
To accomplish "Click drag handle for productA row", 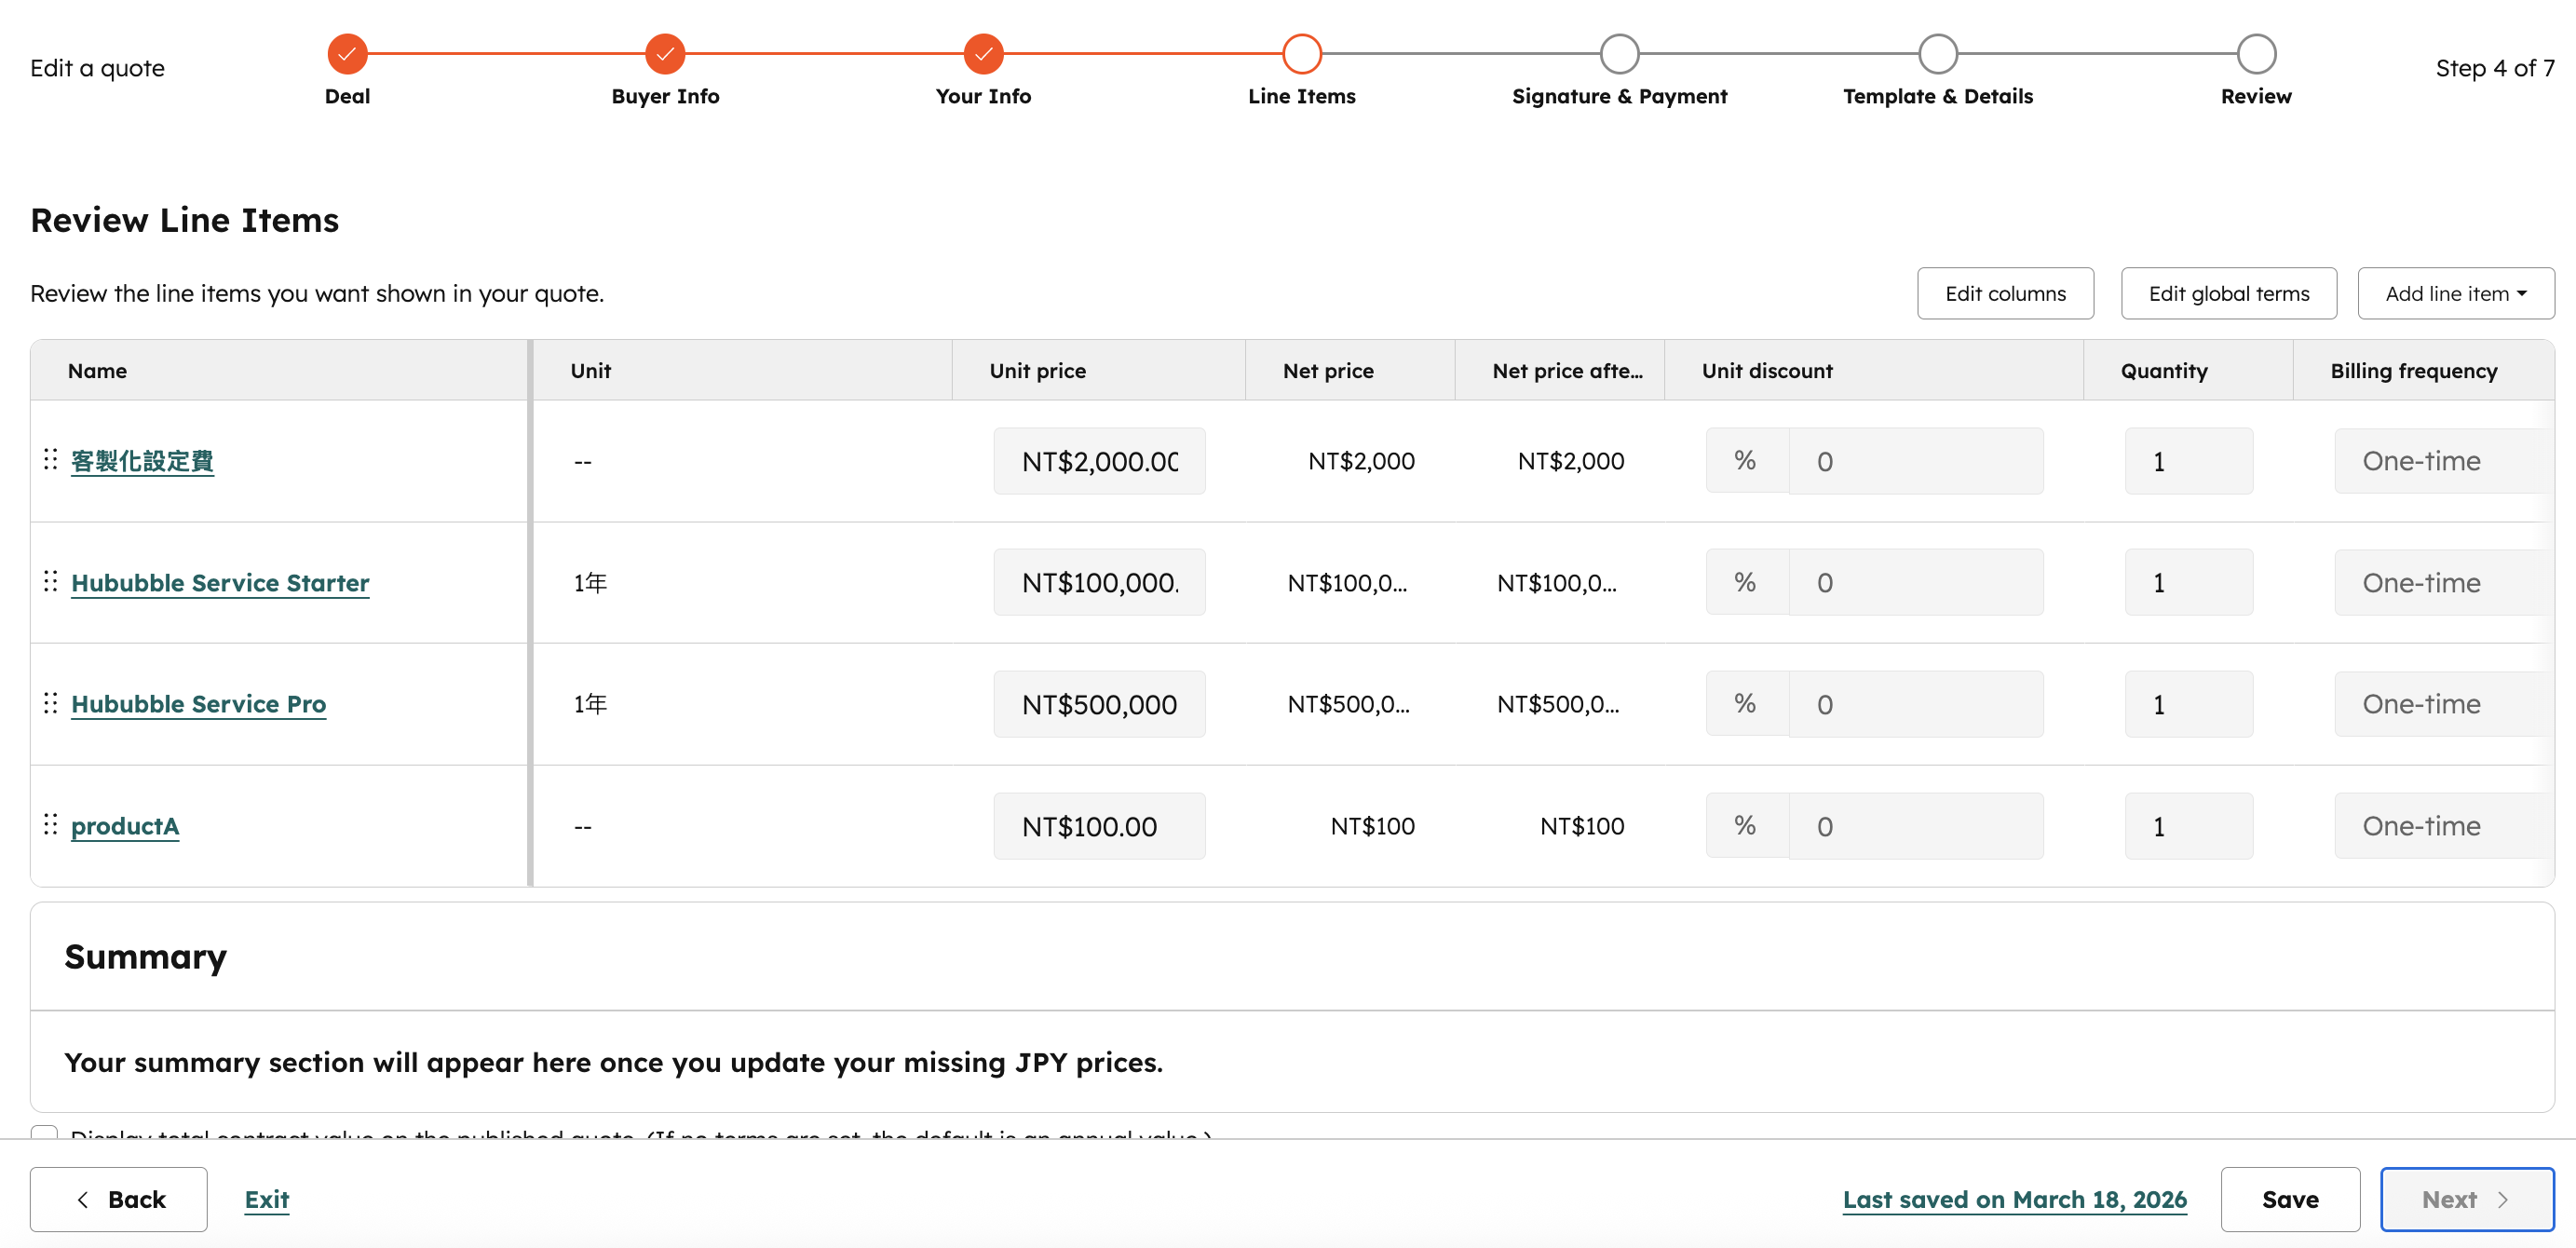I will 50,824.
